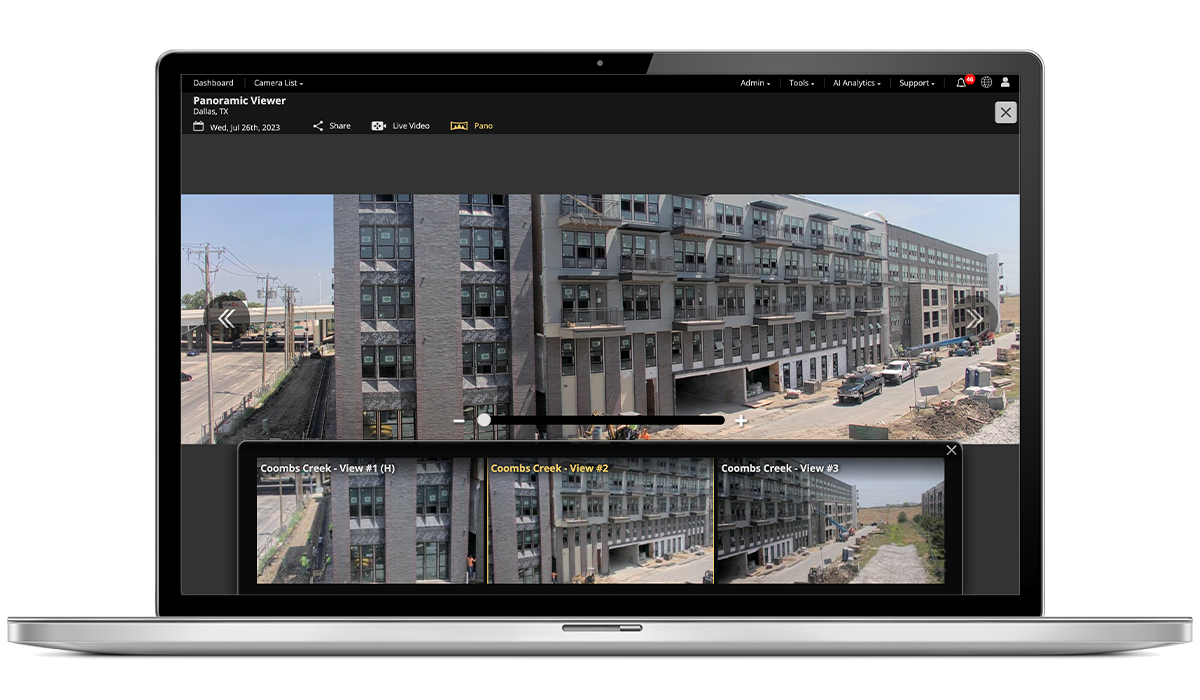Screen dimensions: 1200x700
Task: Pan panorama right with double-chevron arrow
Action: (x=975, y=318)
